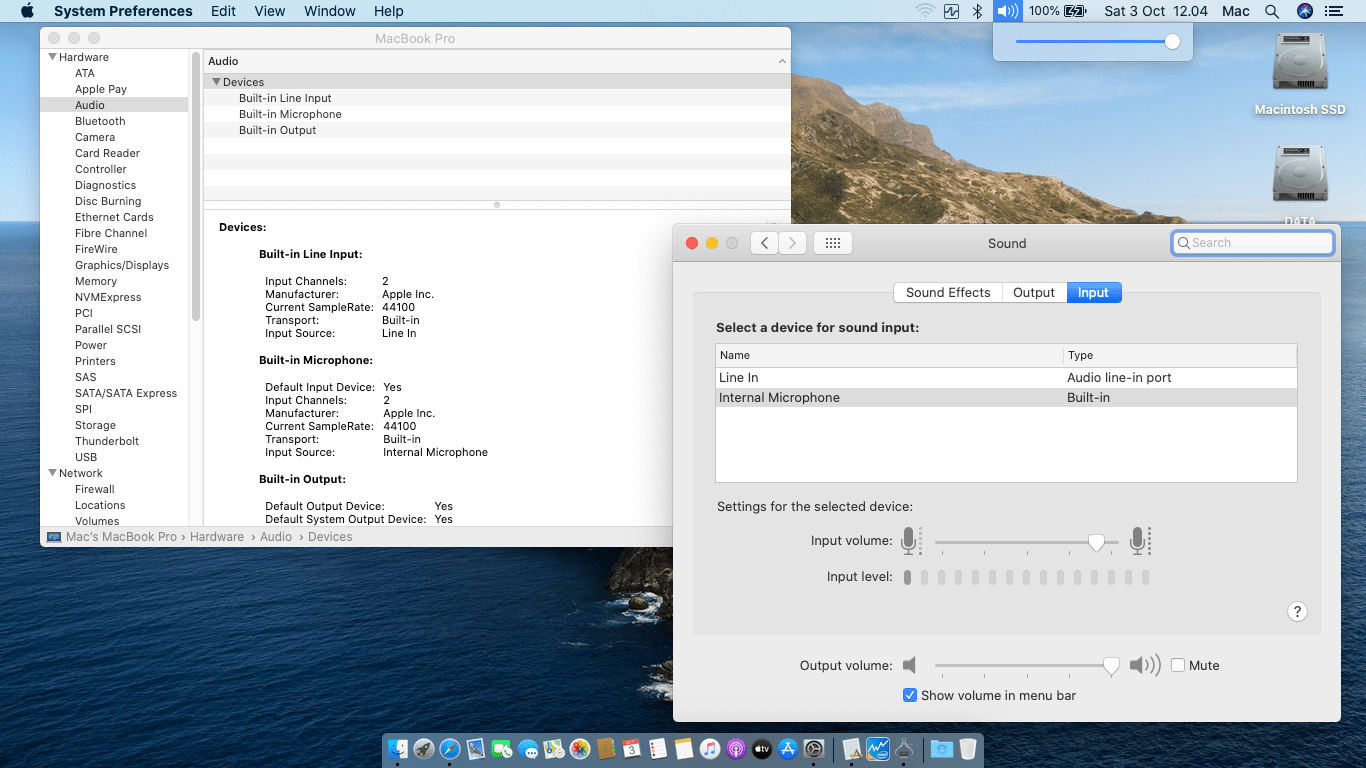
Task: Switch to the Sound Effects tab
Action: coord(947,292)
